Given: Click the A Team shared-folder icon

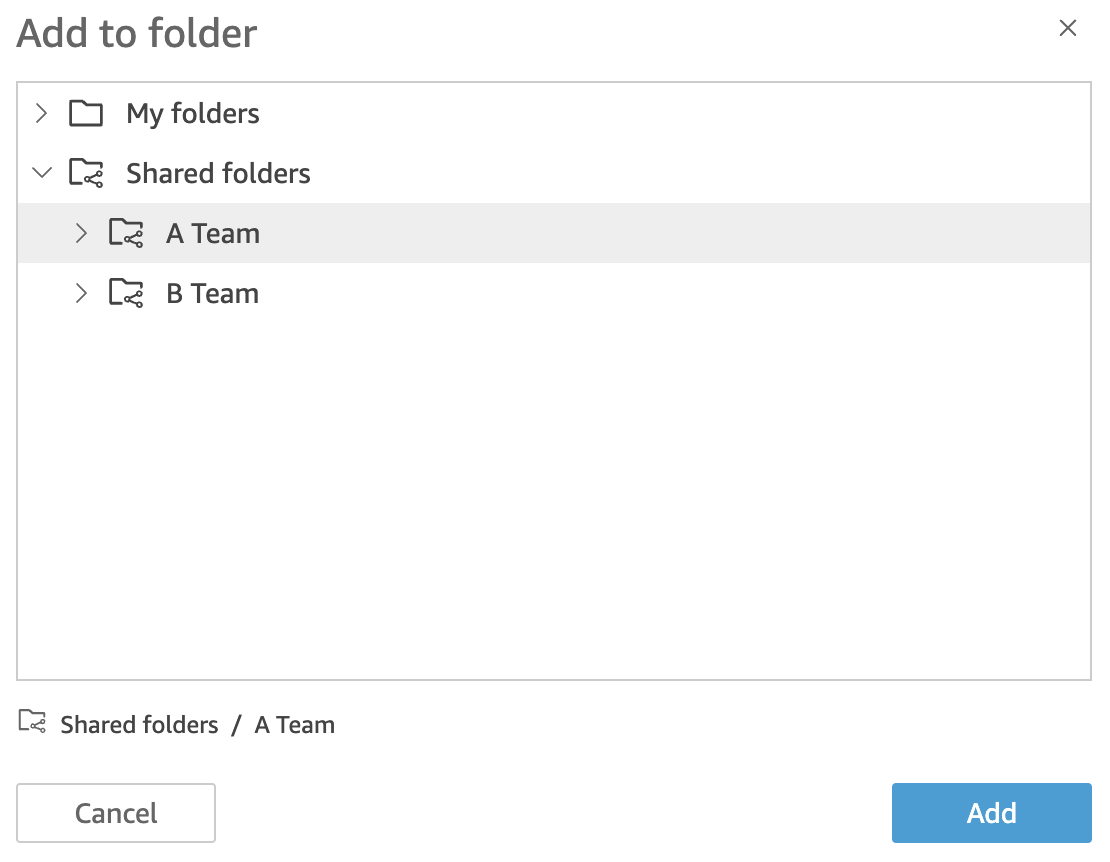Looking at the screenshot, I should pyautogui.click(x=126, y=232).
